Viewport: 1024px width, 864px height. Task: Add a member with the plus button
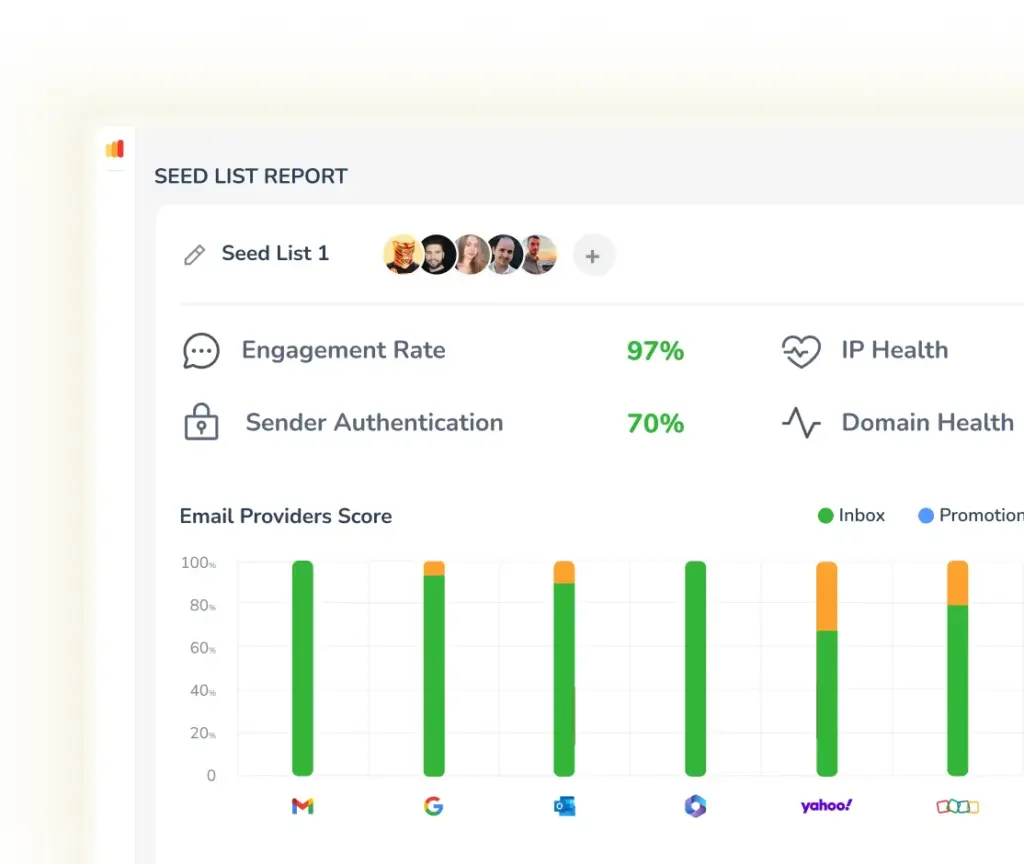tap(593, 256)
